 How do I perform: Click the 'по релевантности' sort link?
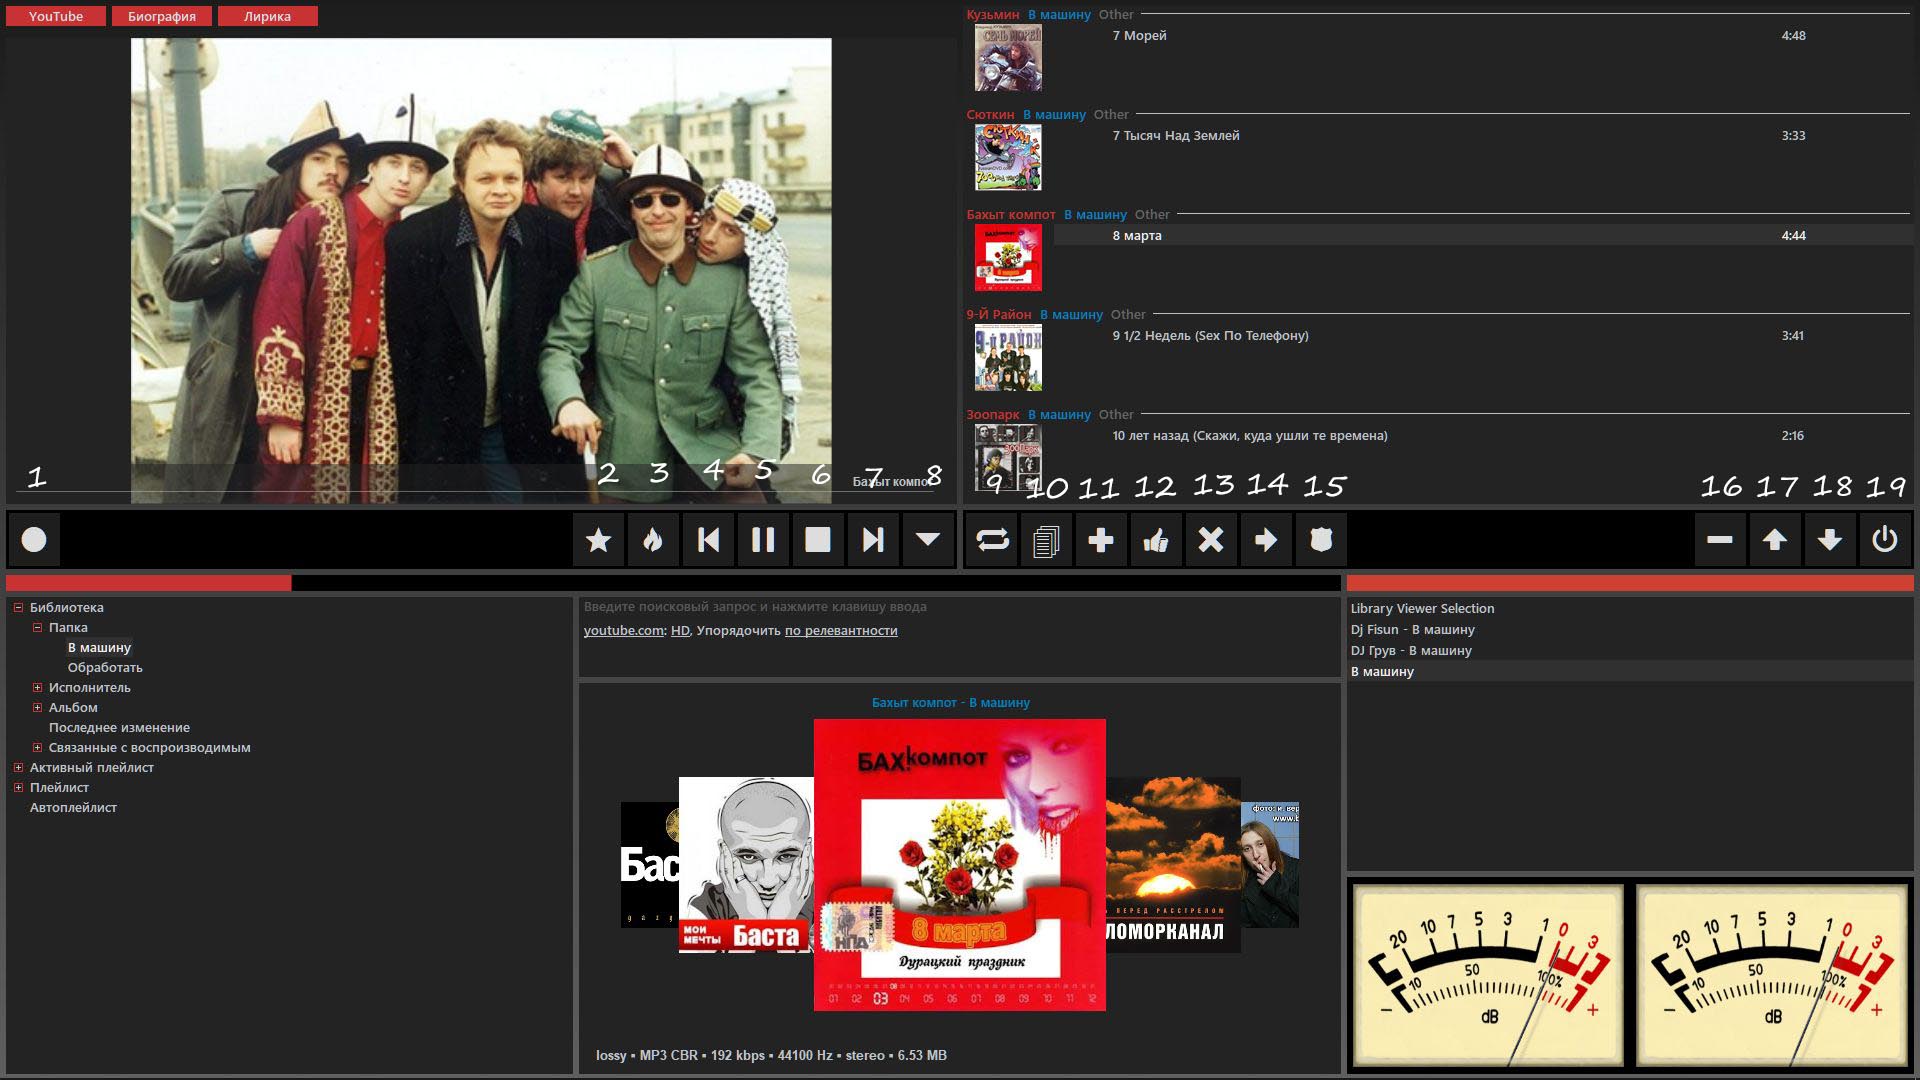[841, 631]
